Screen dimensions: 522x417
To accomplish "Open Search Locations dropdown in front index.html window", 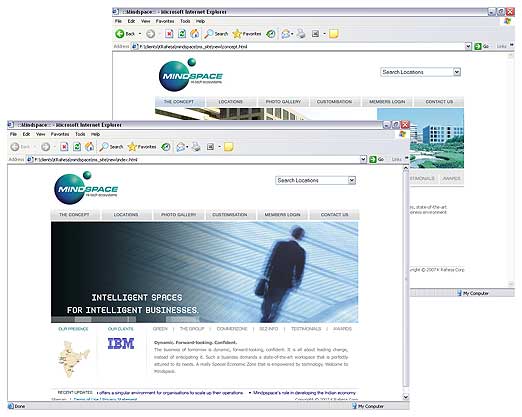I will tap(352, 180).
